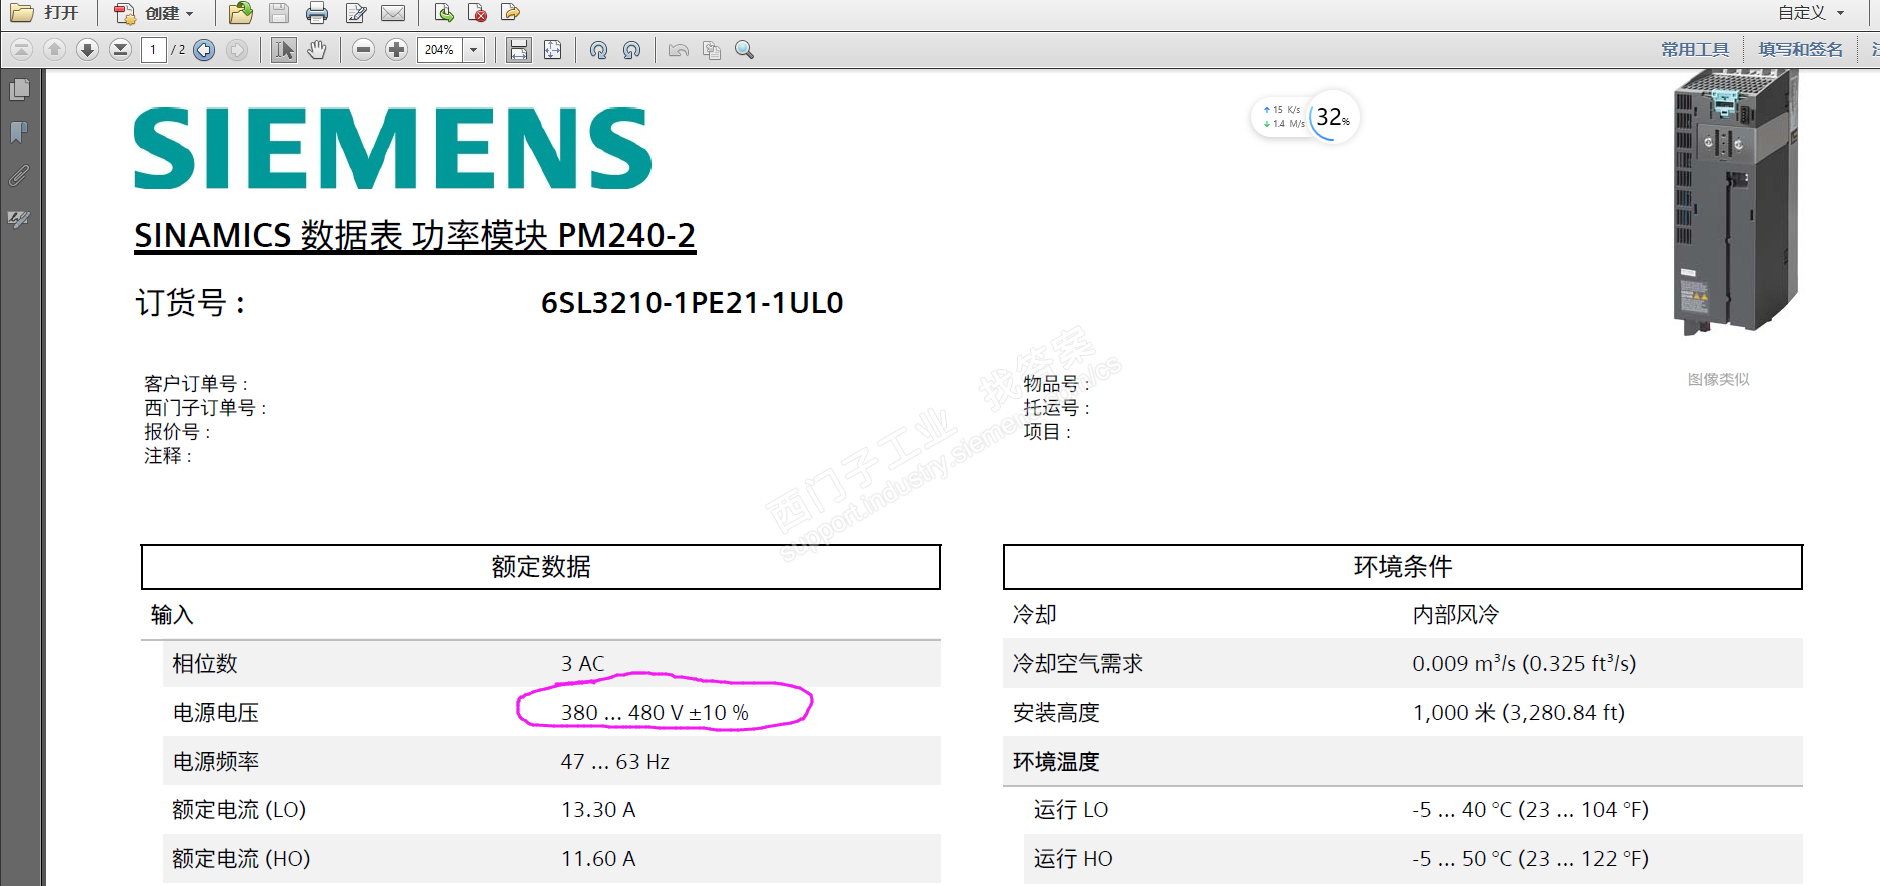Open the 自定义 (Customize) dropdown
The width and height of the screenshot is (1880, 886).
pos(1811,13)
